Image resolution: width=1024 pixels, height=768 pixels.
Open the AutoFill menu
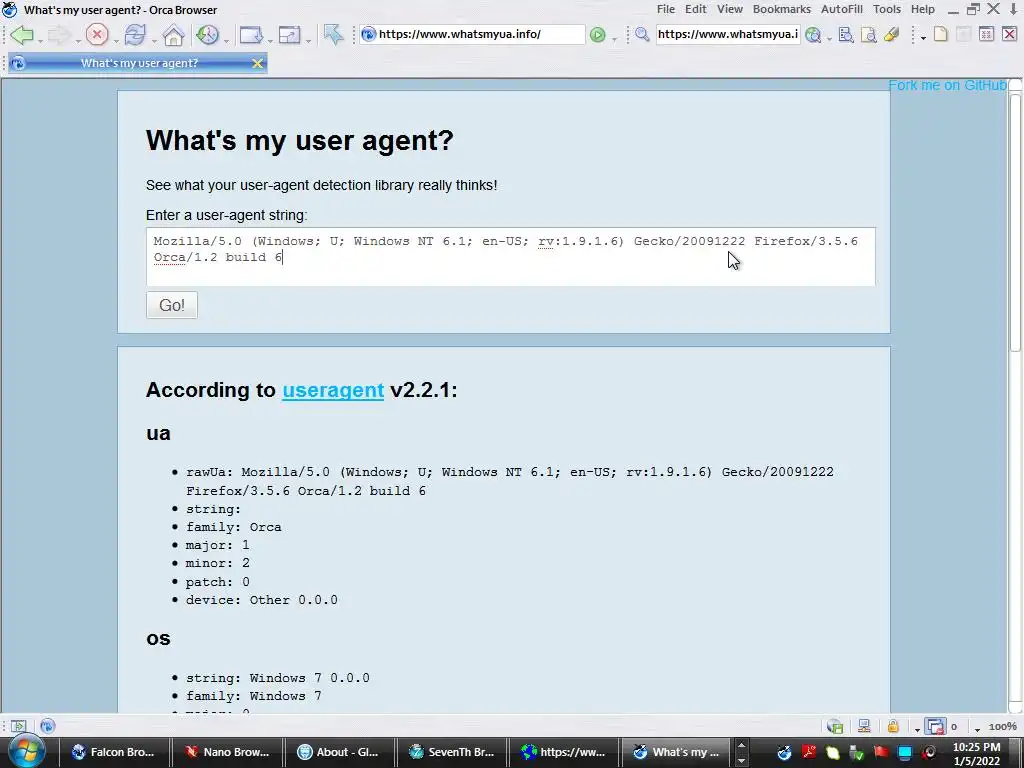point(842,9)
